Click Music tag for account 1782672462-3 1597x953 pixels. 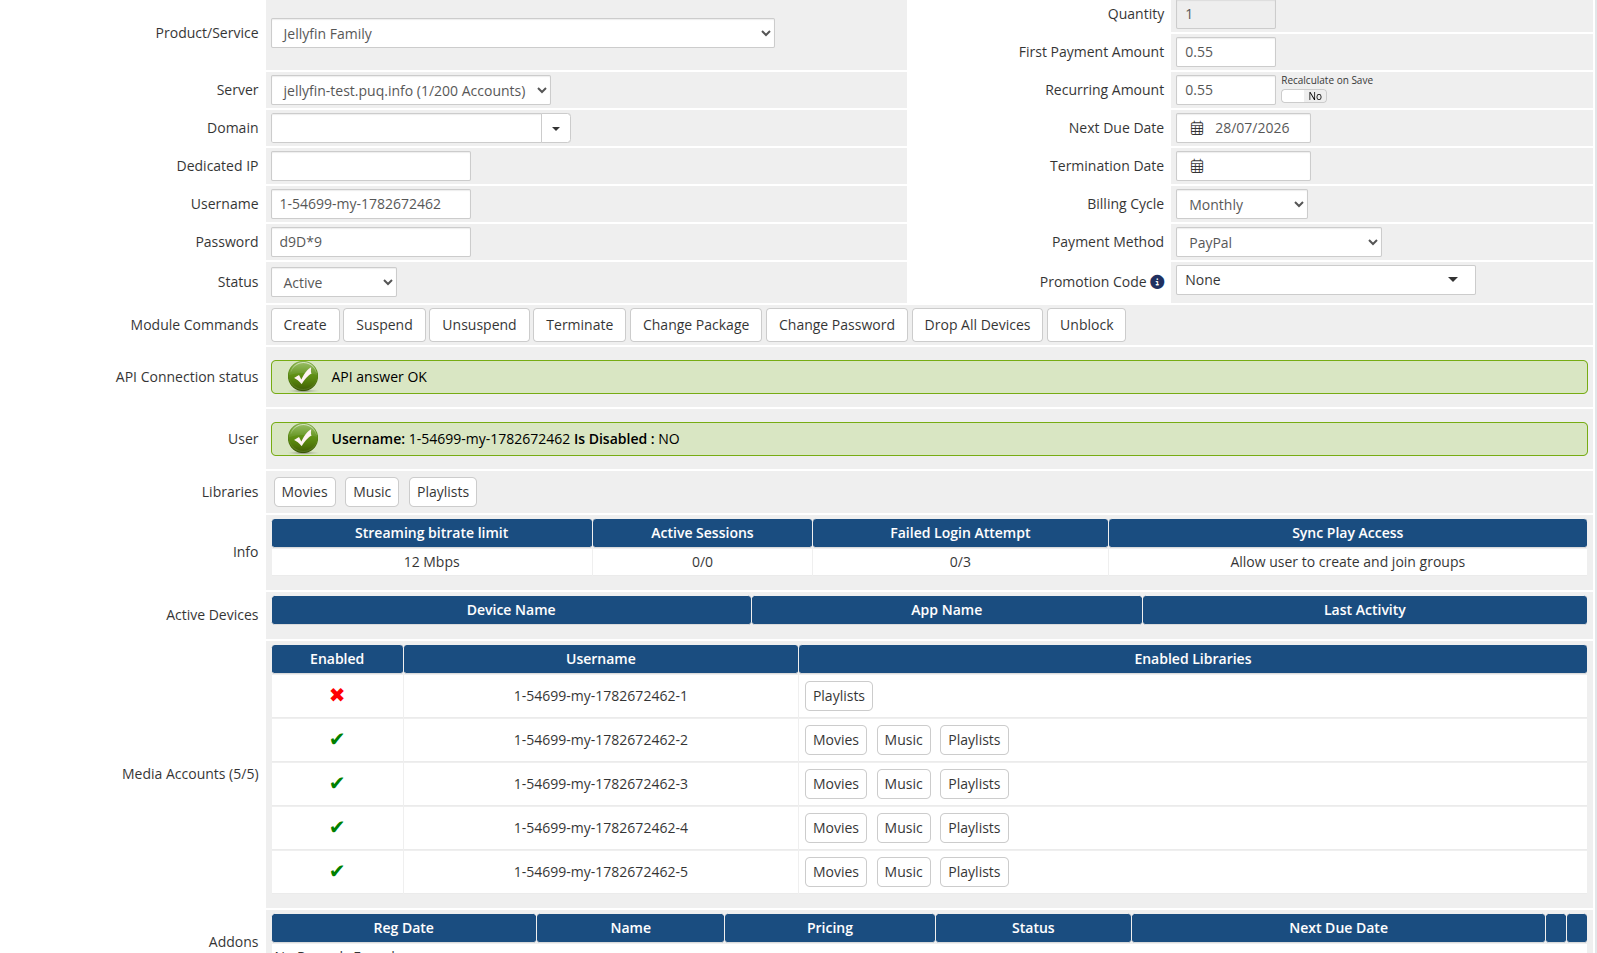coord(904,784)
